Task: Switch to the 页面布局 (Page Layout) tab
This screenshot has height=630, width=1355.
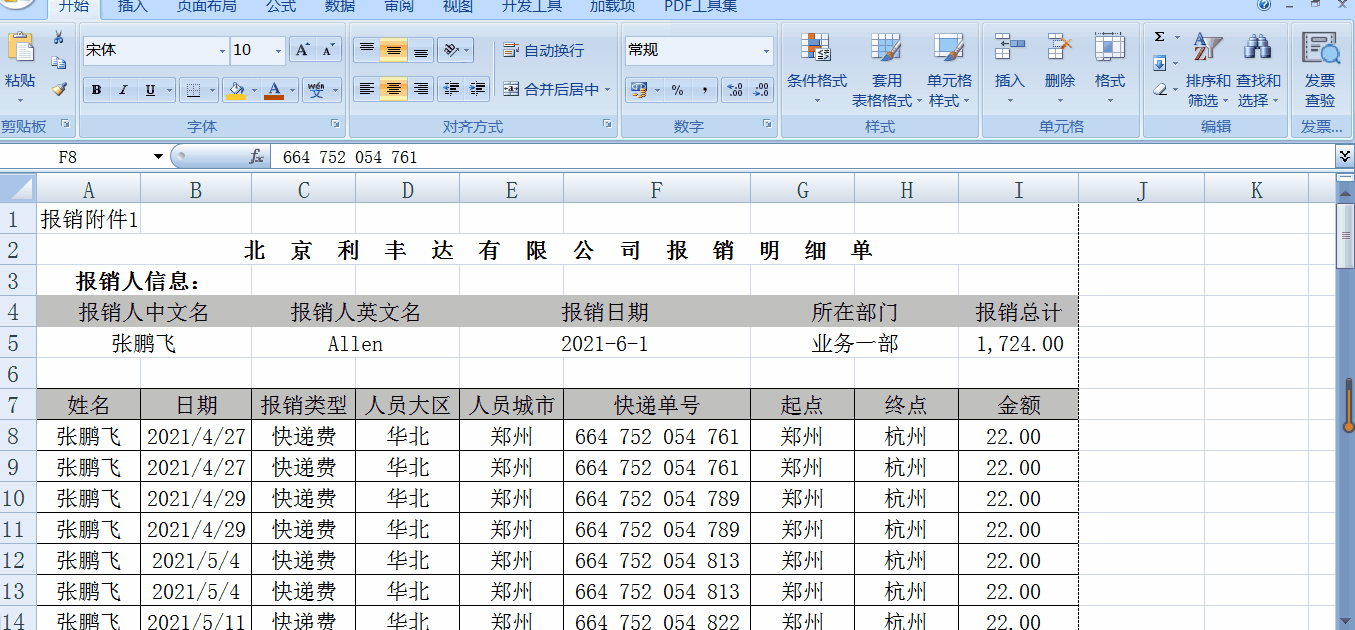Action: point(207,6)
